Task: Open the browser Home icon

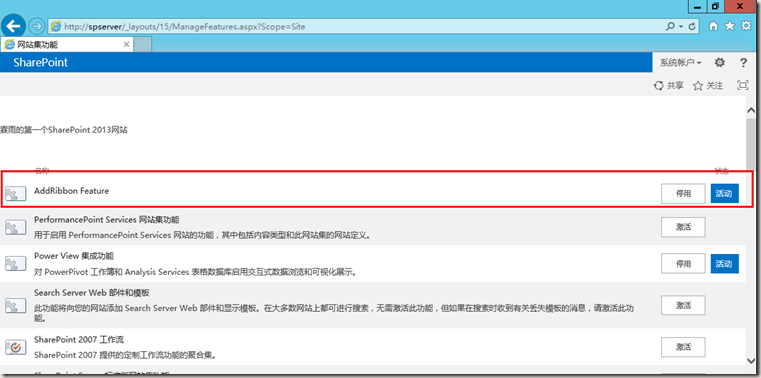Action: (713, 26)
